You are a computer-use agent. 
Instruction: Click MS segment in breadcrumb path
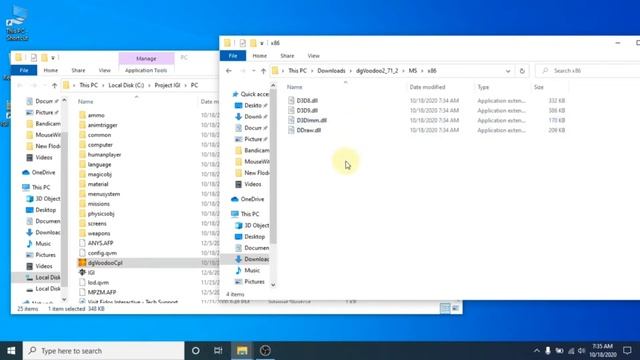(x=413, y=71)
